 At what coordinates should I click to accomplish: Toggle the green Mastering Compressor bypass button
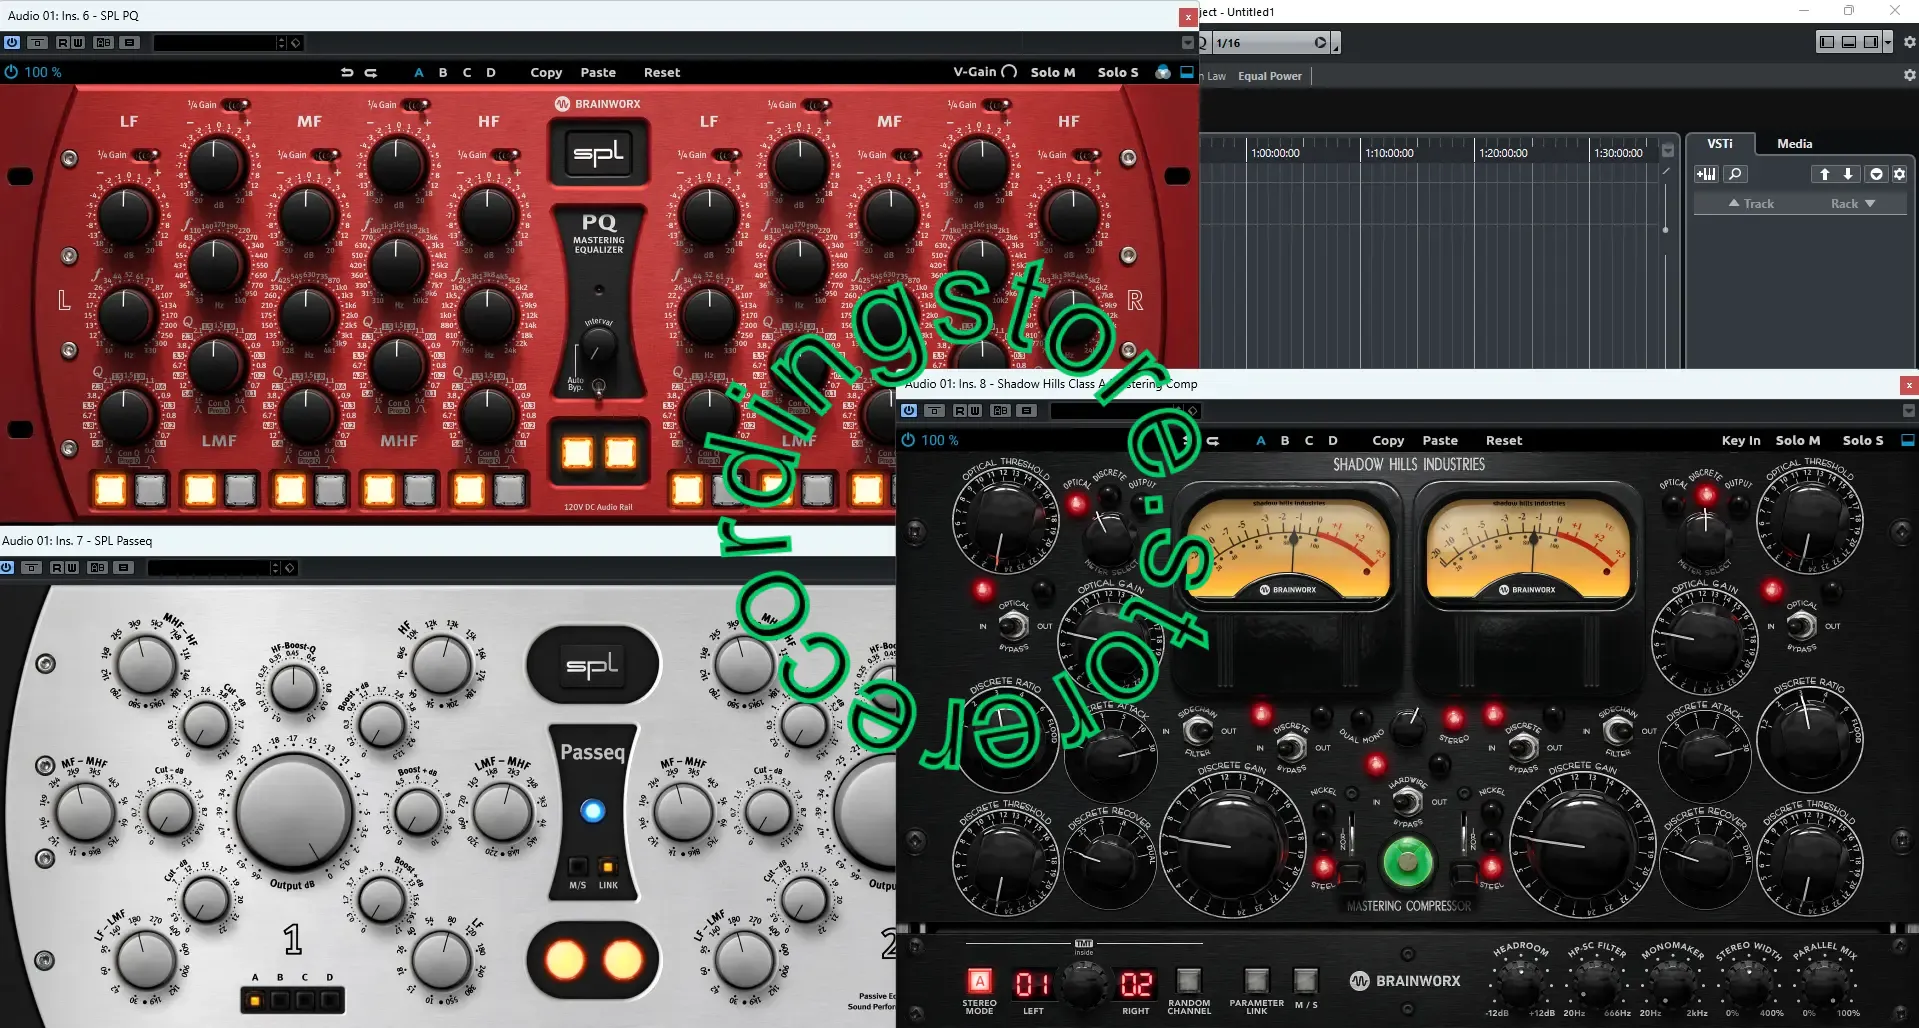tap(1407, 862)
